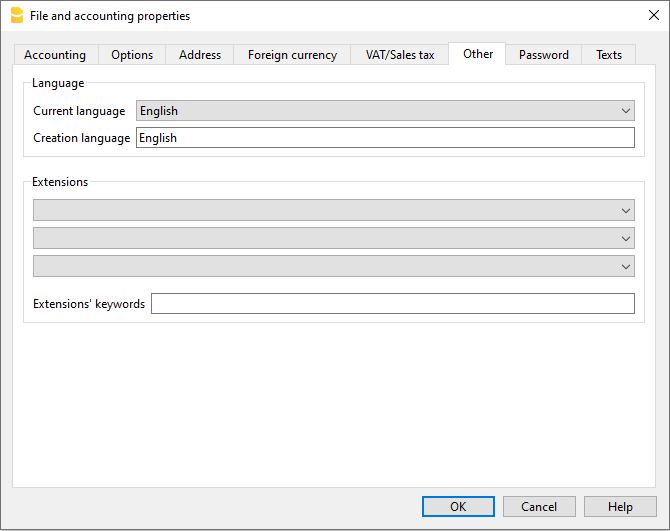Open the first Extensions dropdown
This screenshot has width=670, height=531.
[334, 210]
